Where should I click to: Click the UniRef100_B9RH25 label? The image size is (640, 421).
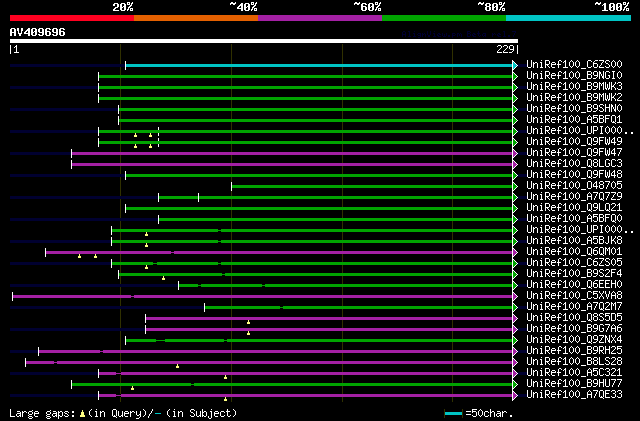coord(574,351)
